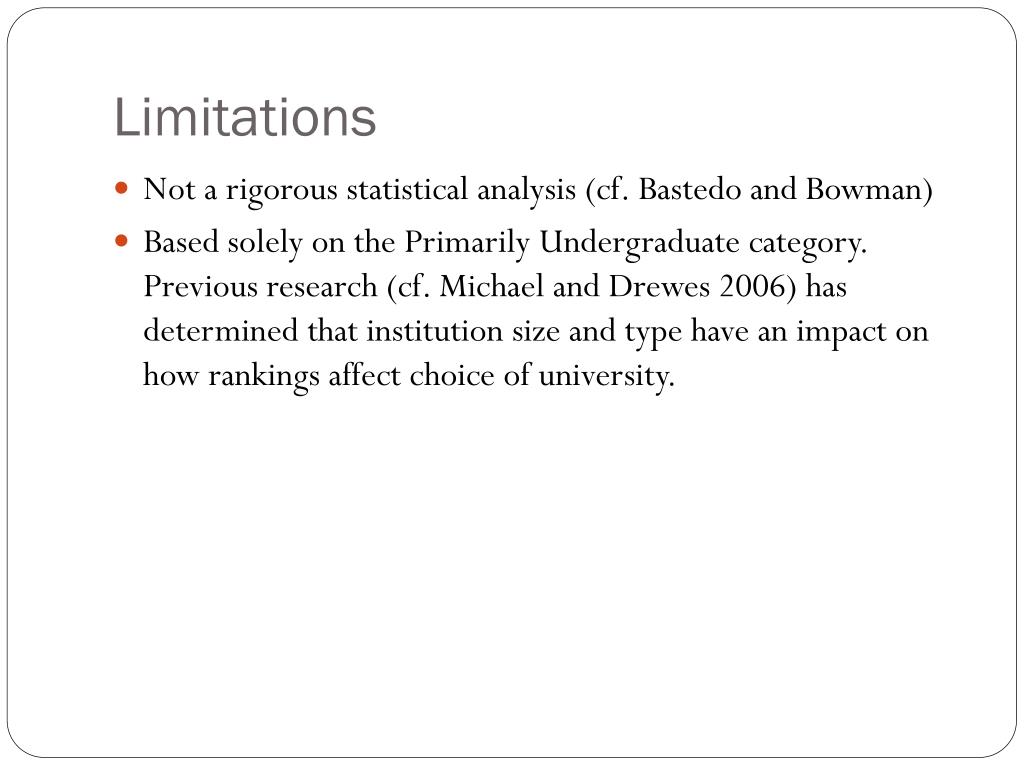Click the word statistical in first bullet
This screenshot has width=1024, height=768.
[x=407, y=189]
